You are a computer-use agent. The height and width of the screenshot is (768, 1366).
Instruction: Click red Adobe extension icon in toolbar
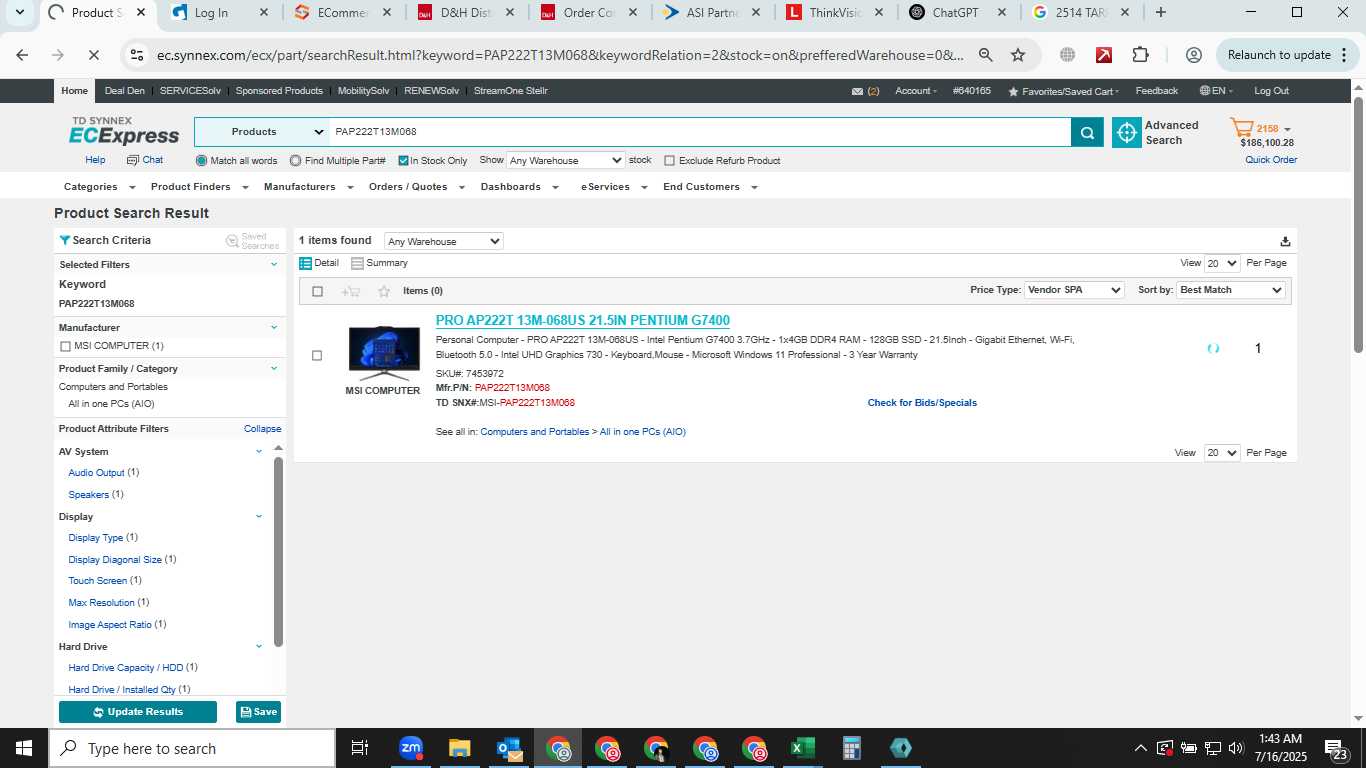pyautogui.click(x=1104, y=55)
